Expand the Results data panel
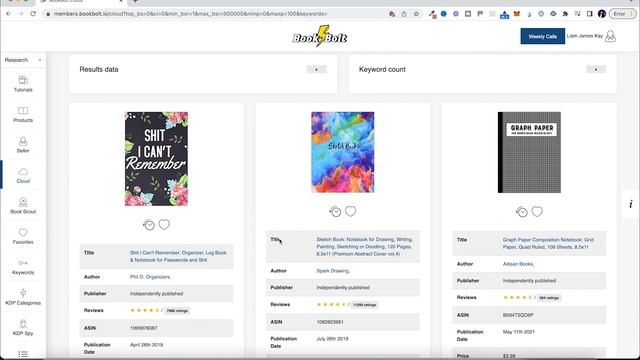Screen dimensions: 640x360 [316, 69]
